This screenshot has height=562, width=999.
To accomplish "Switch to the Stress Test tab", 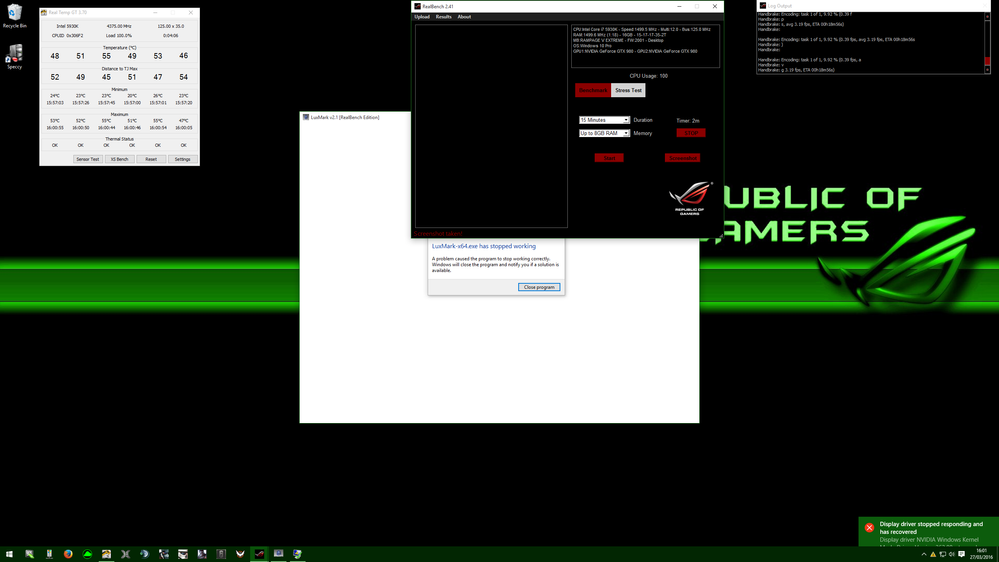I will click(628, 90).
